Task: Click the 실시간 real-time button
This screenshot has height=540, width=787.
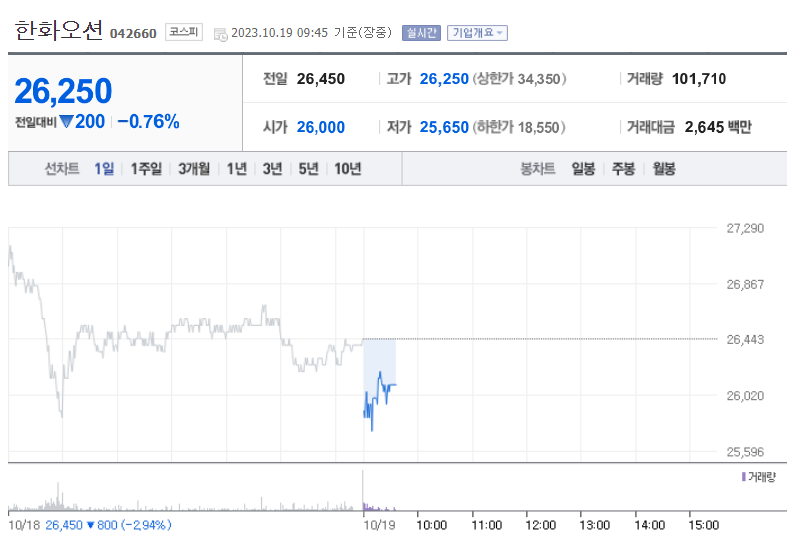Action: click(x=421, y=33)
